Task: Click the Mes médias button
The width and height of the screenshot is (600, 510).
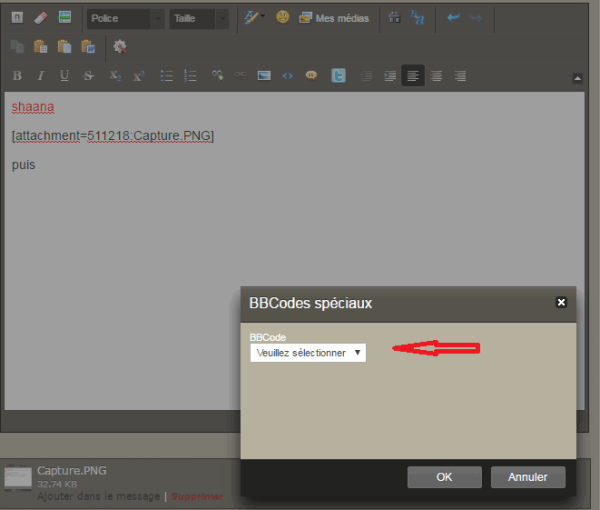Action: [334, 18]
